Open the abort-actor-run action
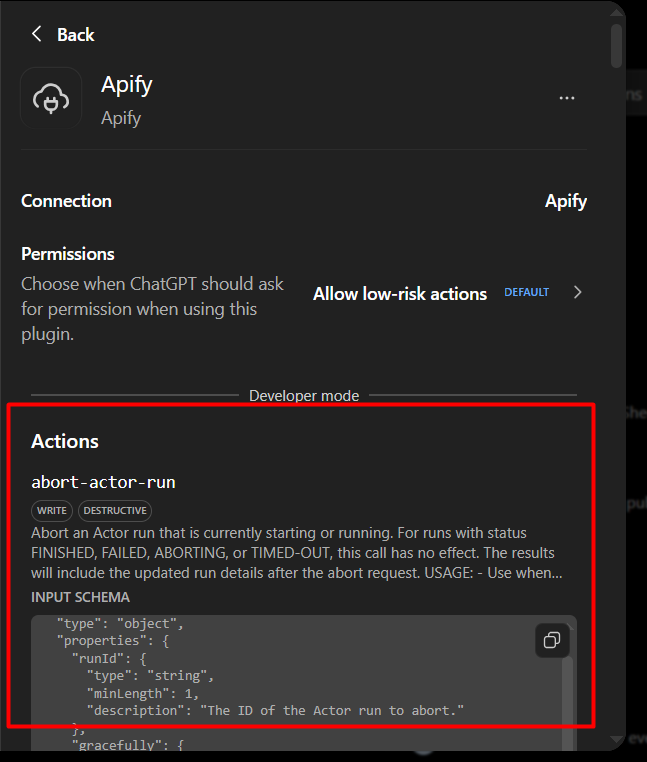The image size is (647, 762). click(104, 482)
